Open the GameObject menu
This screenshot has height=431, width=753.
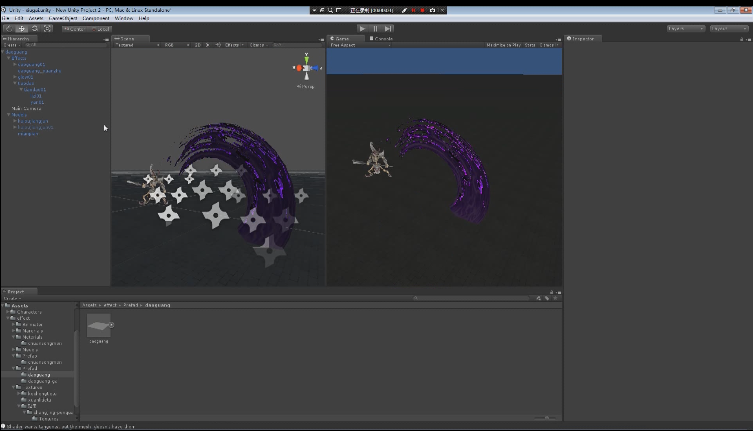point(62,18)
